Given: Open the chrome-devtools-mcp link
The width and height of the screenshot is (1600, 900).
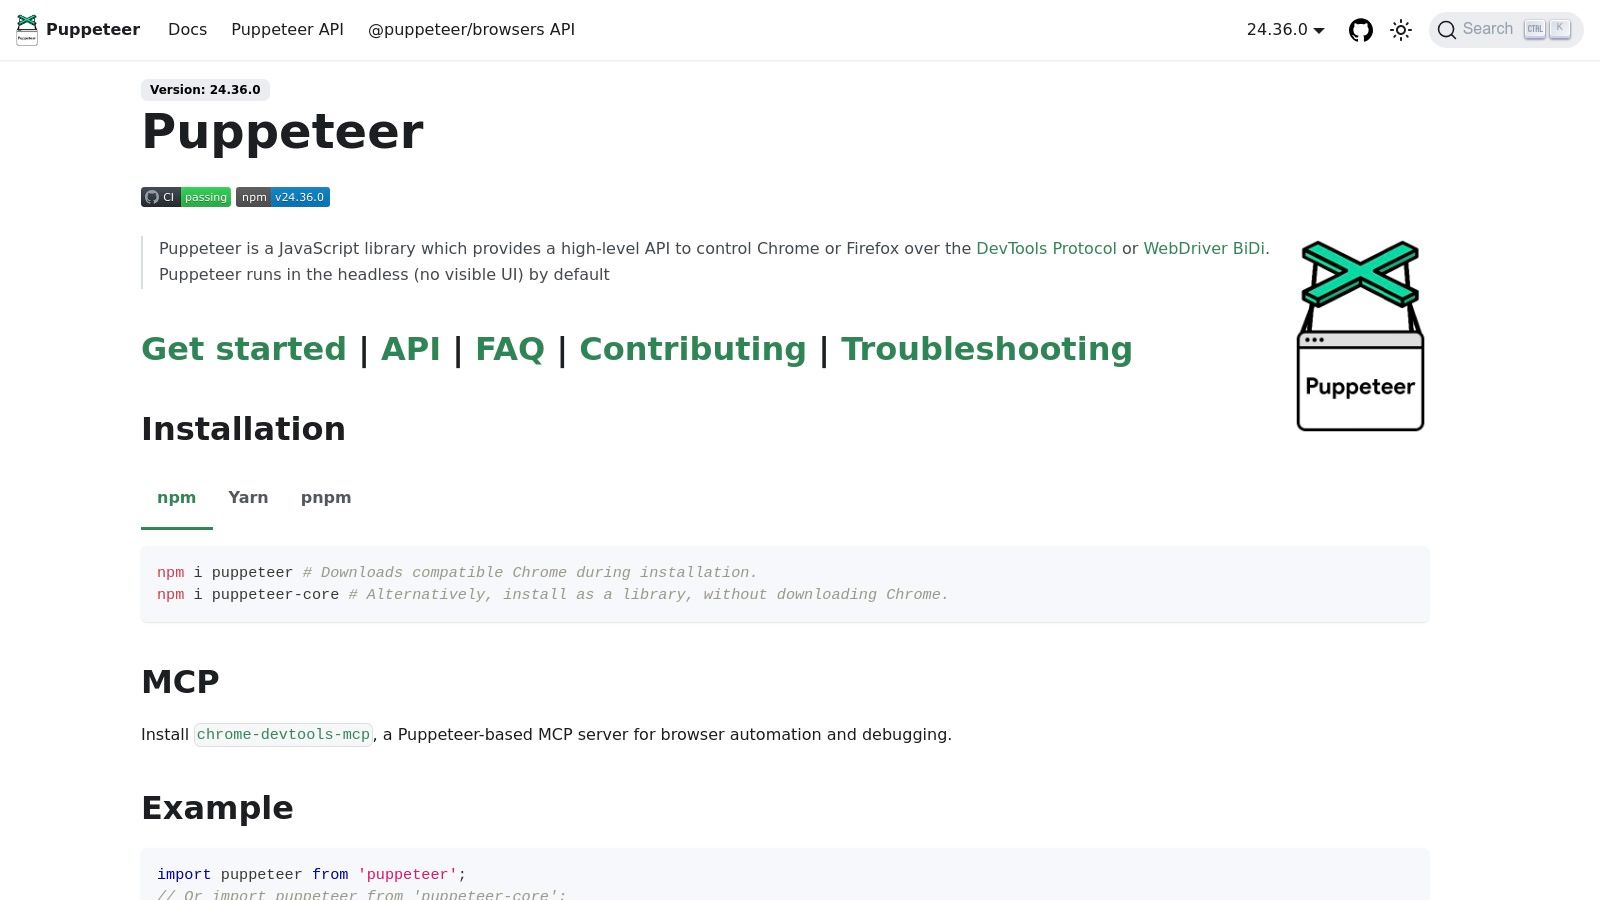Looking at the screenshot, I should click(284, 735).
